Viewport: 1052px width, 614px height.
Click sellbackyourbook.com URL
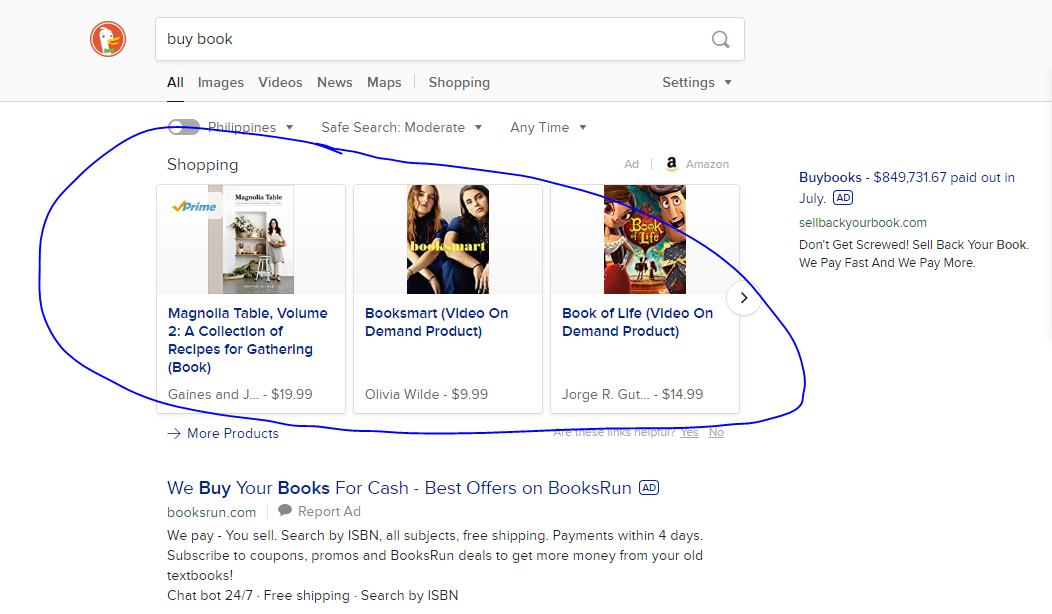tap(863, 223)
